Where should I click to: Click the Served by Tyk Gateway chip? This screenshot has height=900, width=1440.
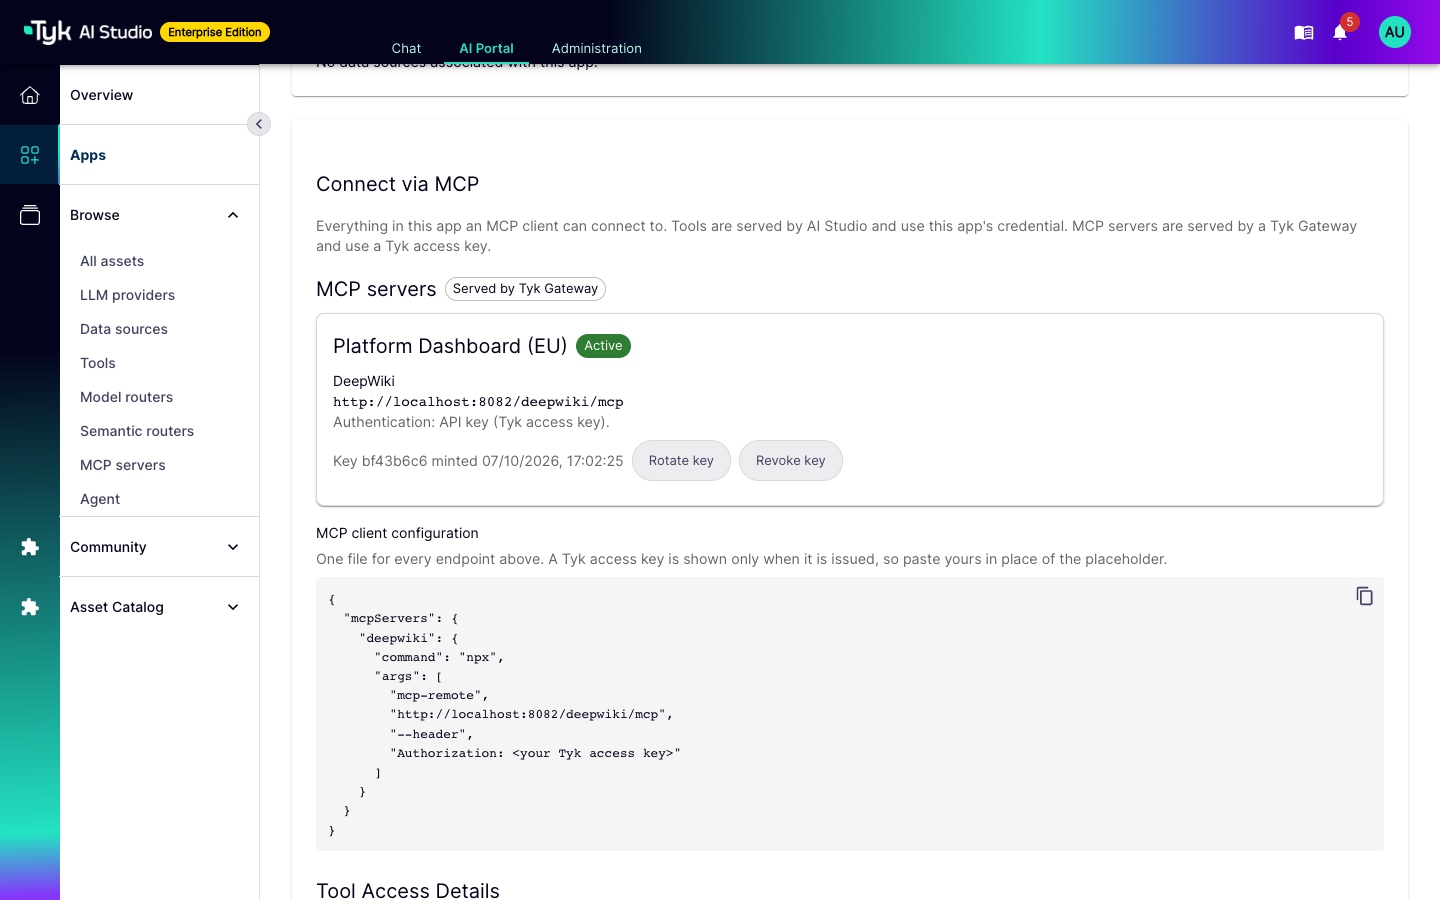click(525, 289)
